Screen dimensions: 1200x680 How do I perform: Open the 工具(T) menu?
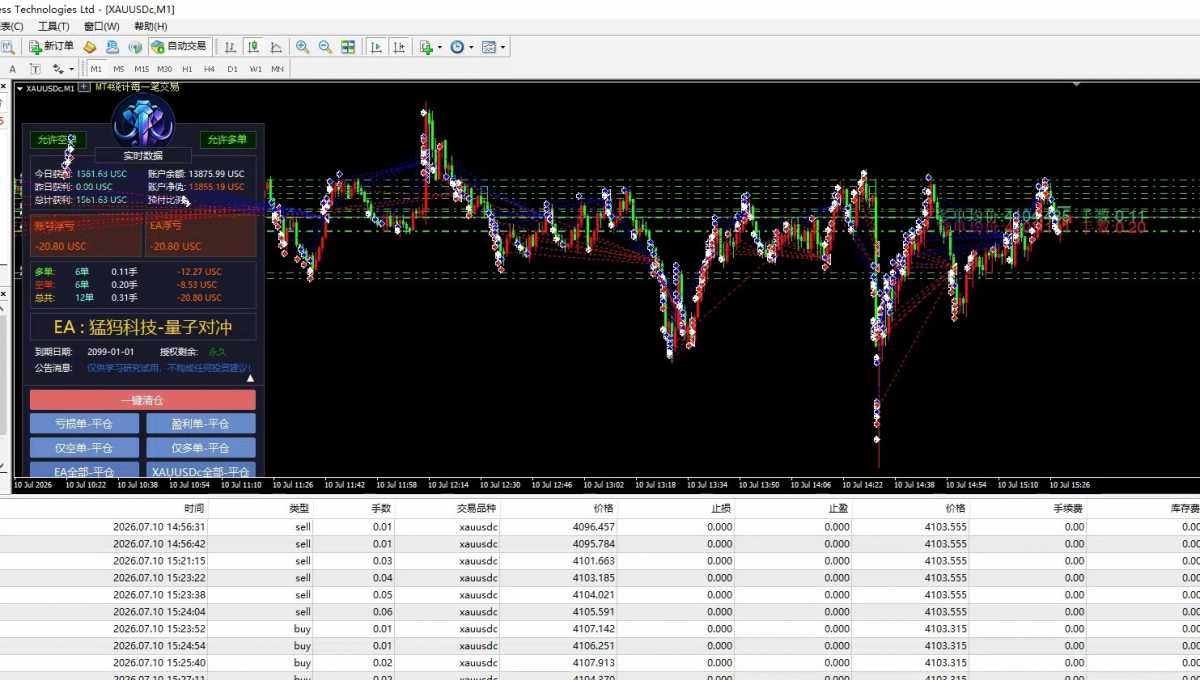54,26
